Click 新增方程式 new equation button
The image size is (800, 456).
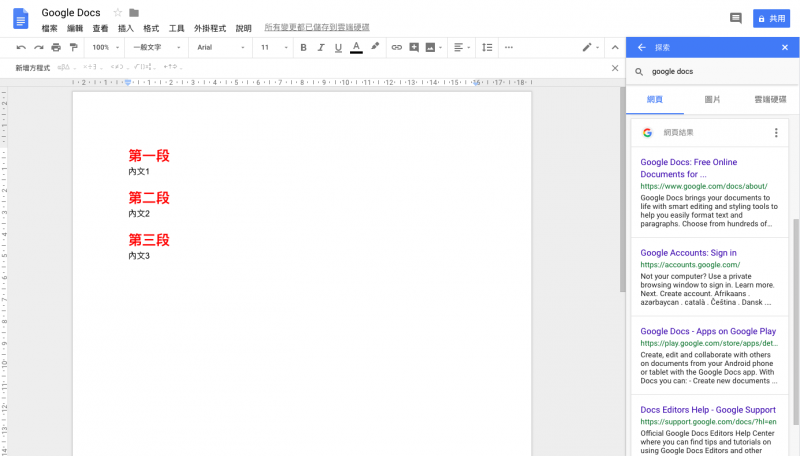tap(33, 68)
